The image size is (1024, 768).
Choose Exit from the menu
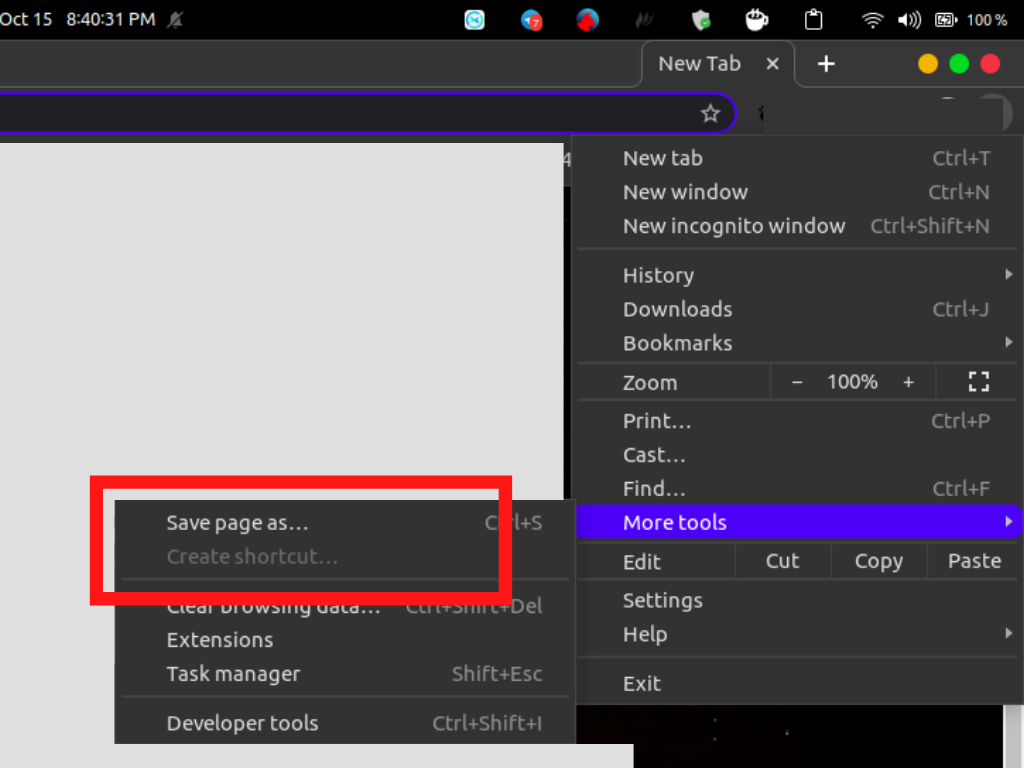pyautogui.click(x=797, y=684)
